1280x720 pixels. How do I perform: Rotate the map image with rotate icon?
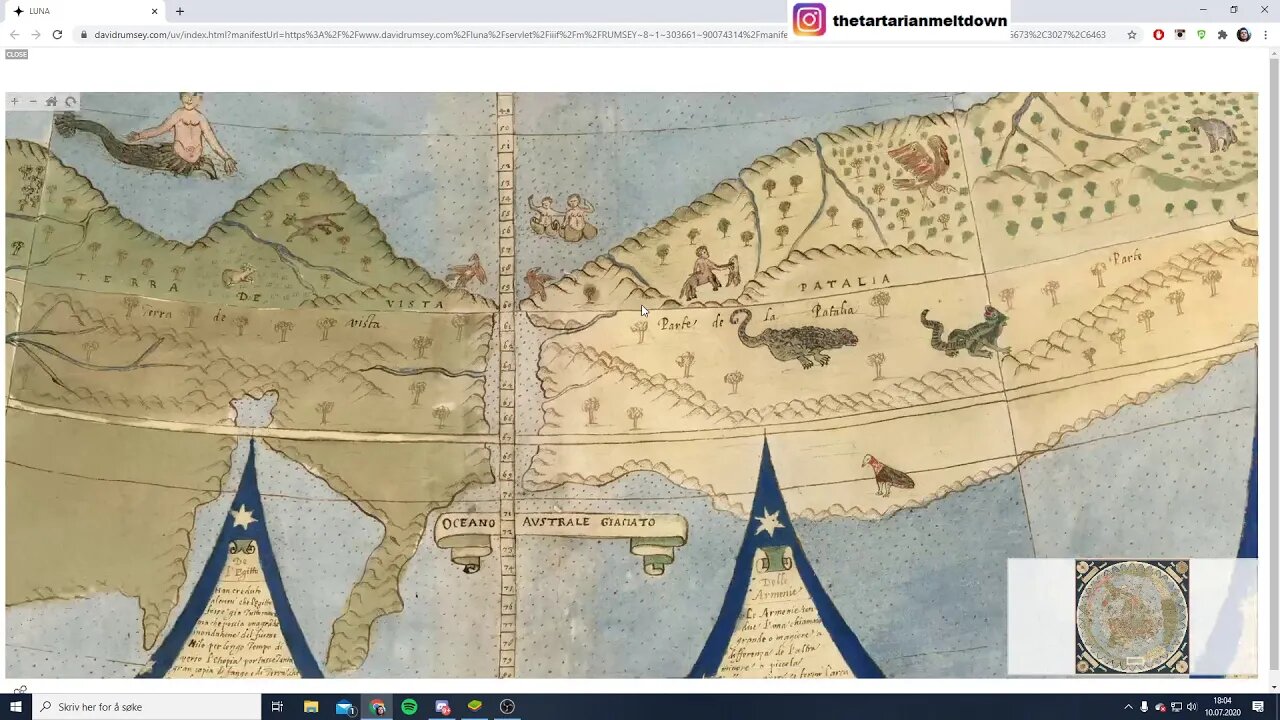(x=70, y=102)
